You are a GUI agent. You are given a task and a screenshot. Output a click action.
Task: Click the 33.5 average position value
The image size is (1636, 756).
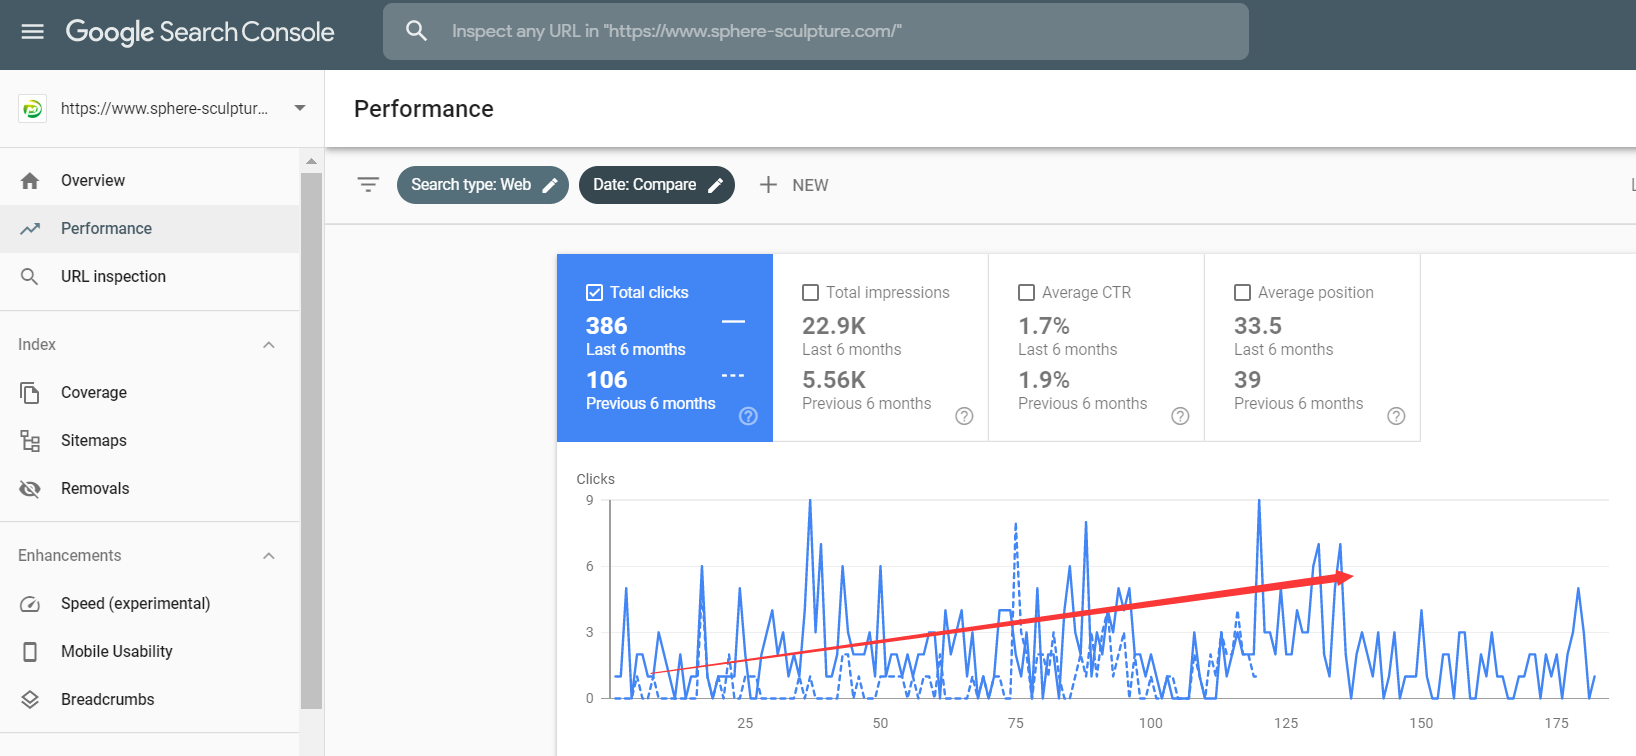(1258, 326)
